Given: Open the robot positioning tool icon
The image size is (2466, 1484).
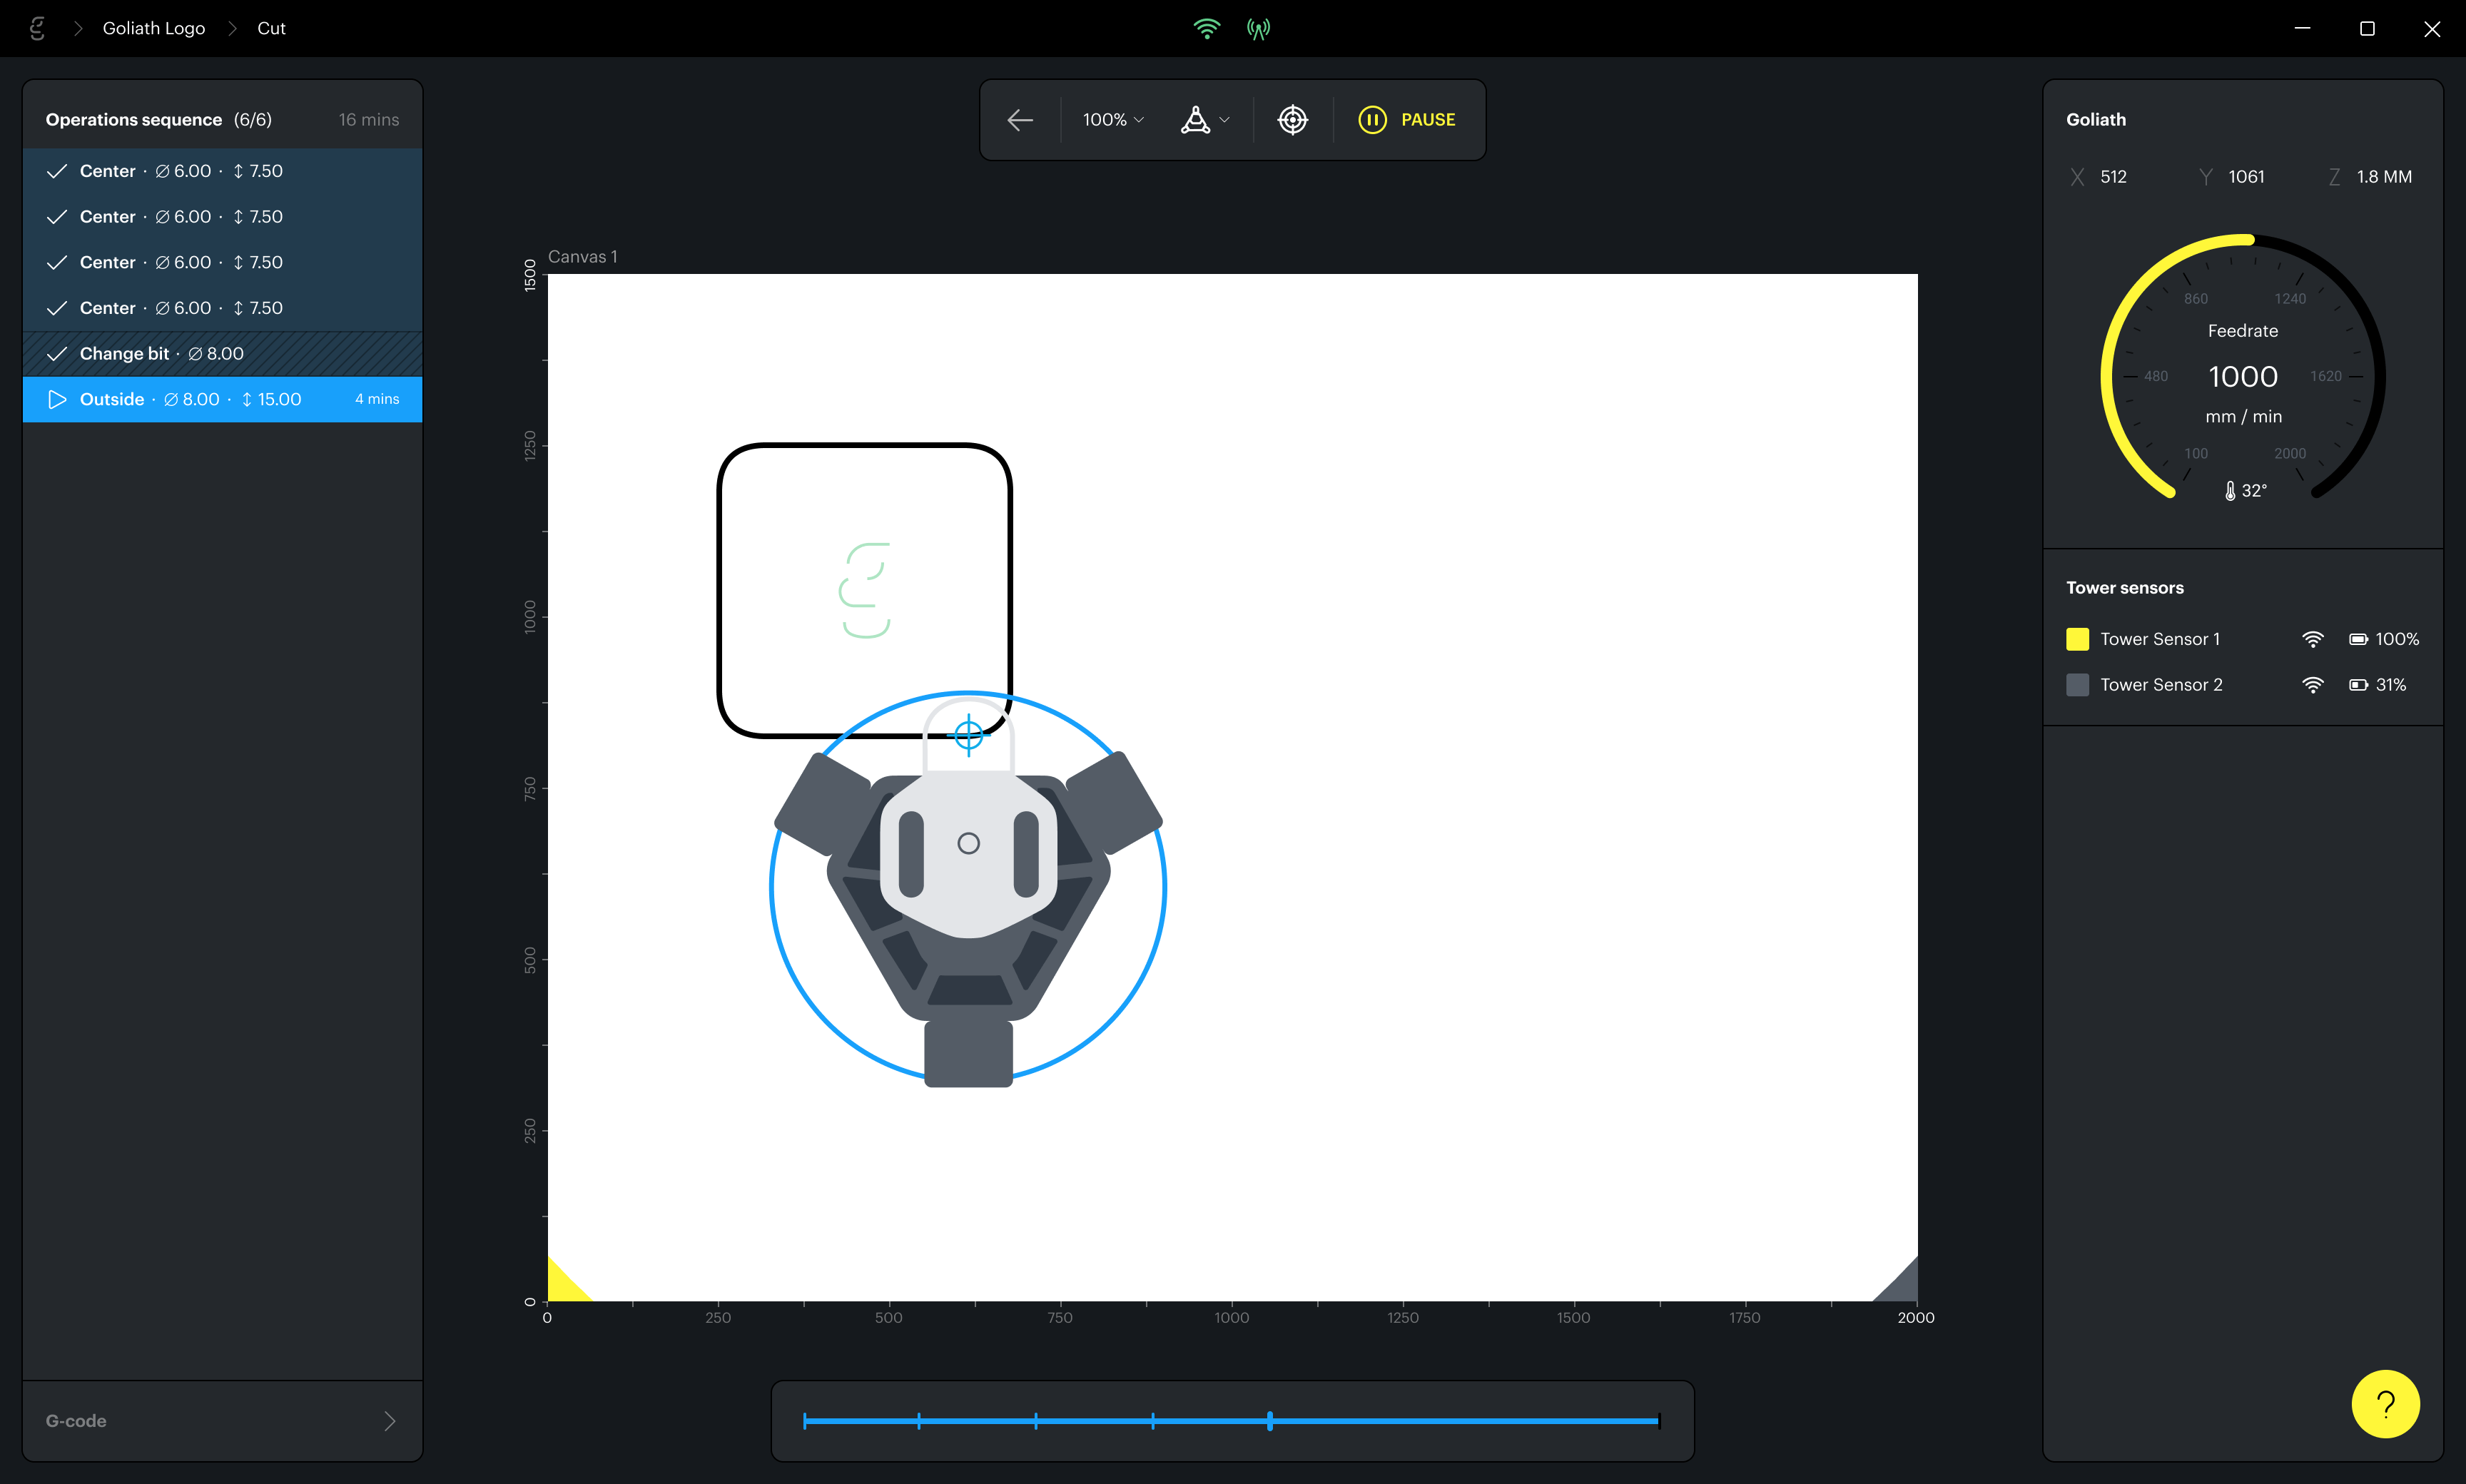Looking at the screenshot, I should pyautogui.click(x=1195, y=120).
